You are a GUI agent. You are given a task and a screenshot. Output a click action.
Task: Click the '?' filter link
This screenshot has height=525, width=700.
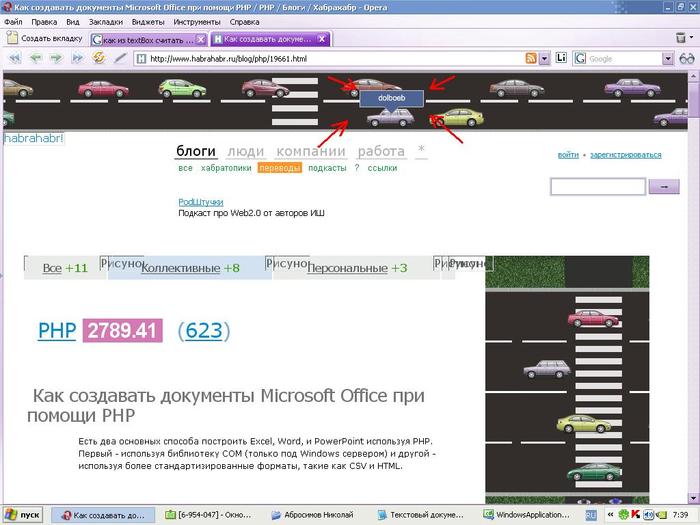[357, 168]
